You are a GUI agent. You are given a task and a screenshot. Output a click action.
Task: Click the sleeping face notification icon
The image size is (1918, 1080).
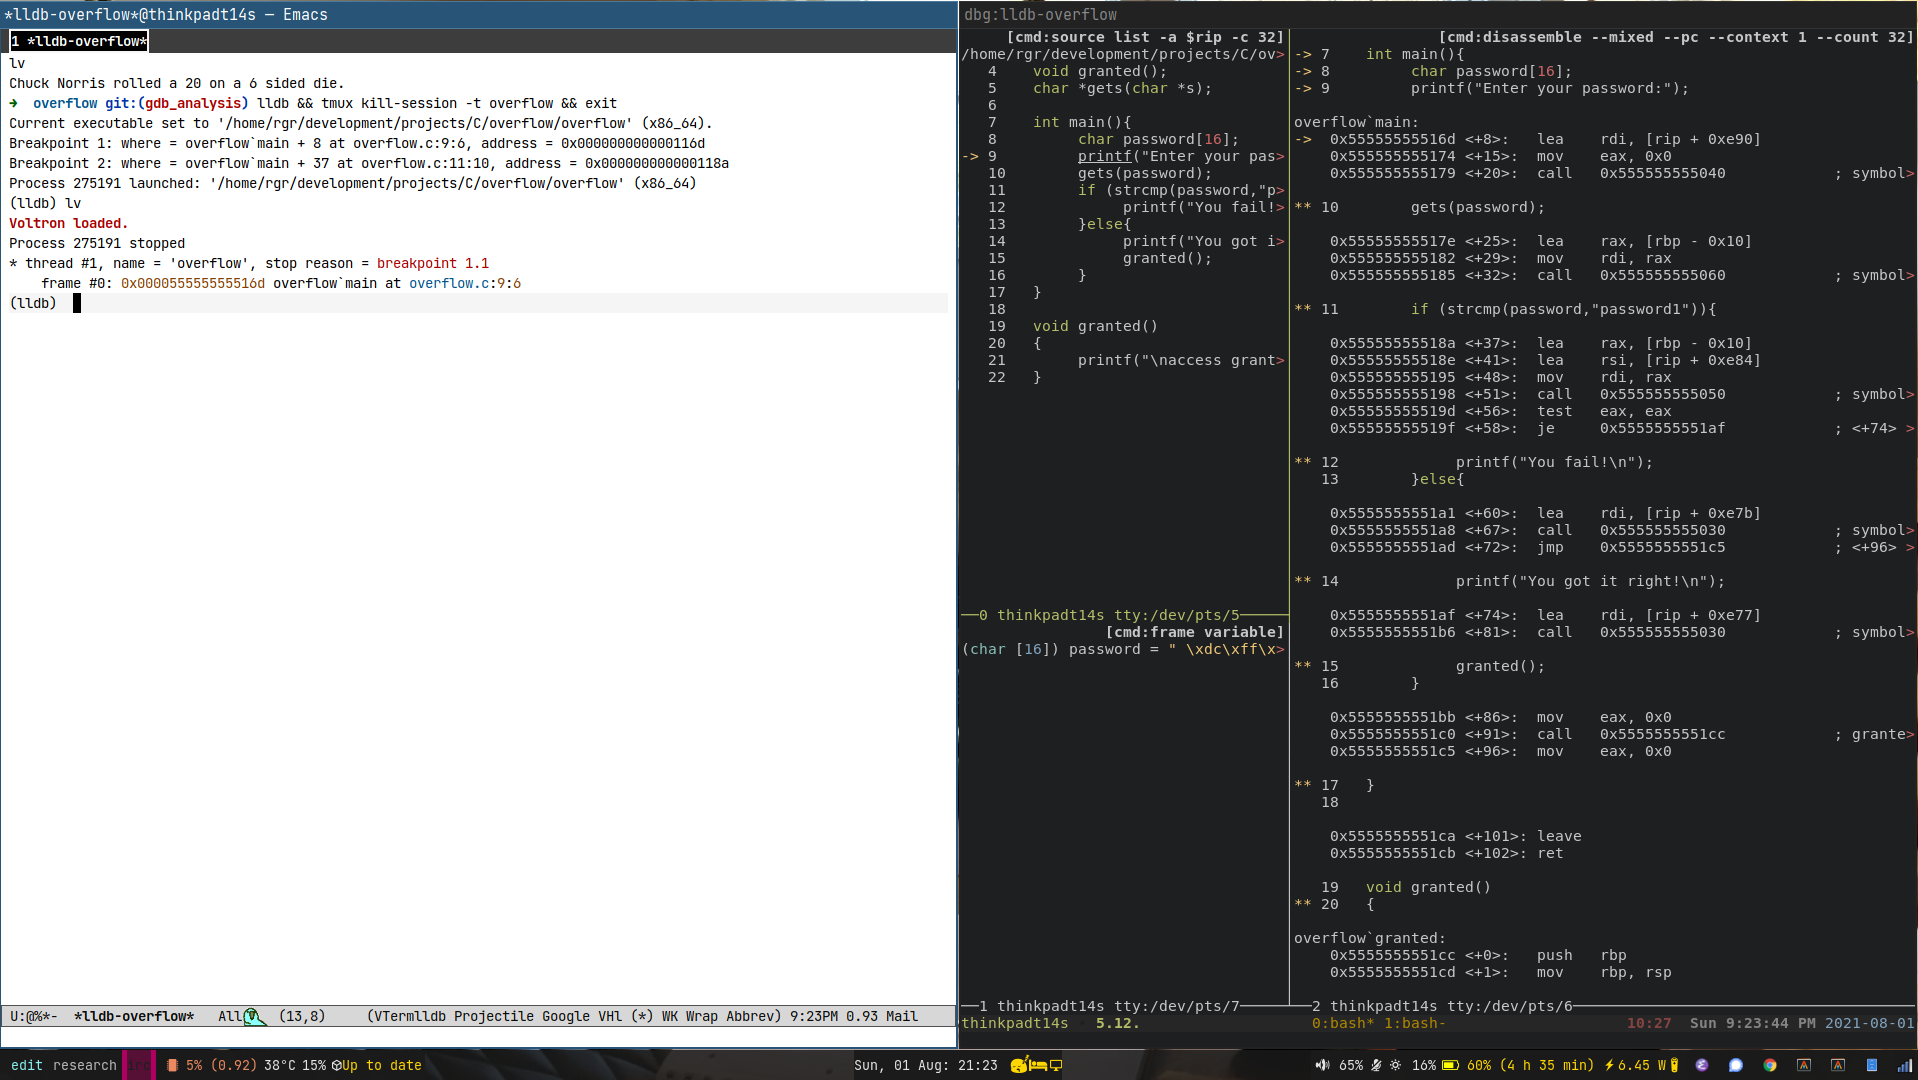tap(1019, 1065)
